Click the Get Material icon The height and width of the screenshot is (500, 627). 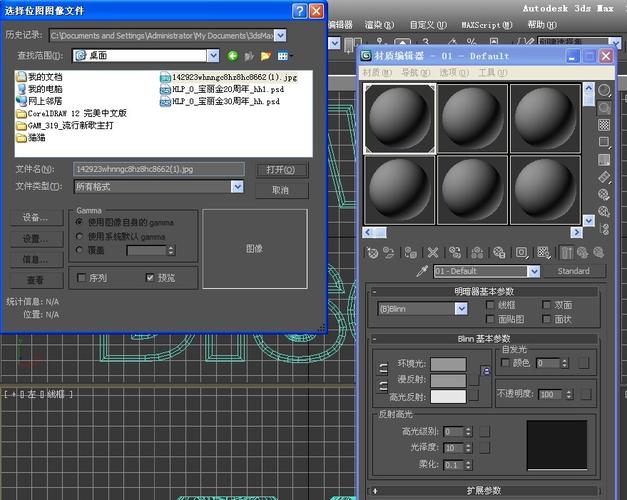tap(374, 253)
